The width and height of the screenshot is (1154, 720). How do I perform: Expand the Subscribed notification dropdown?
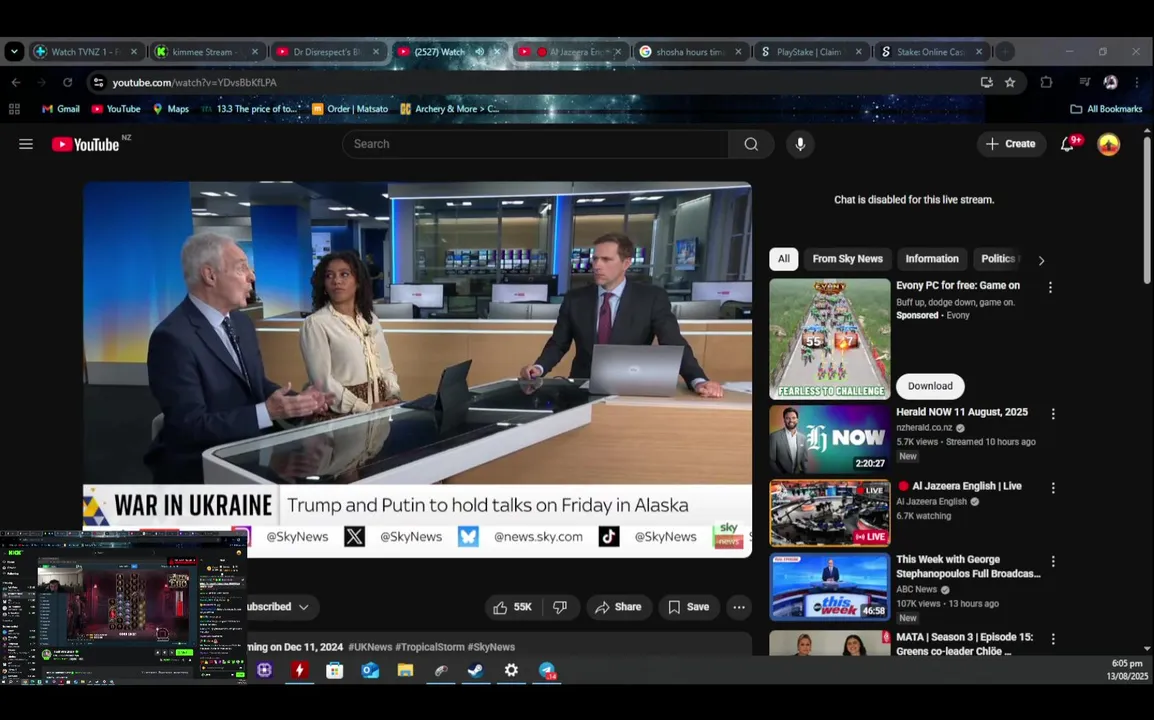click(303, 607)
